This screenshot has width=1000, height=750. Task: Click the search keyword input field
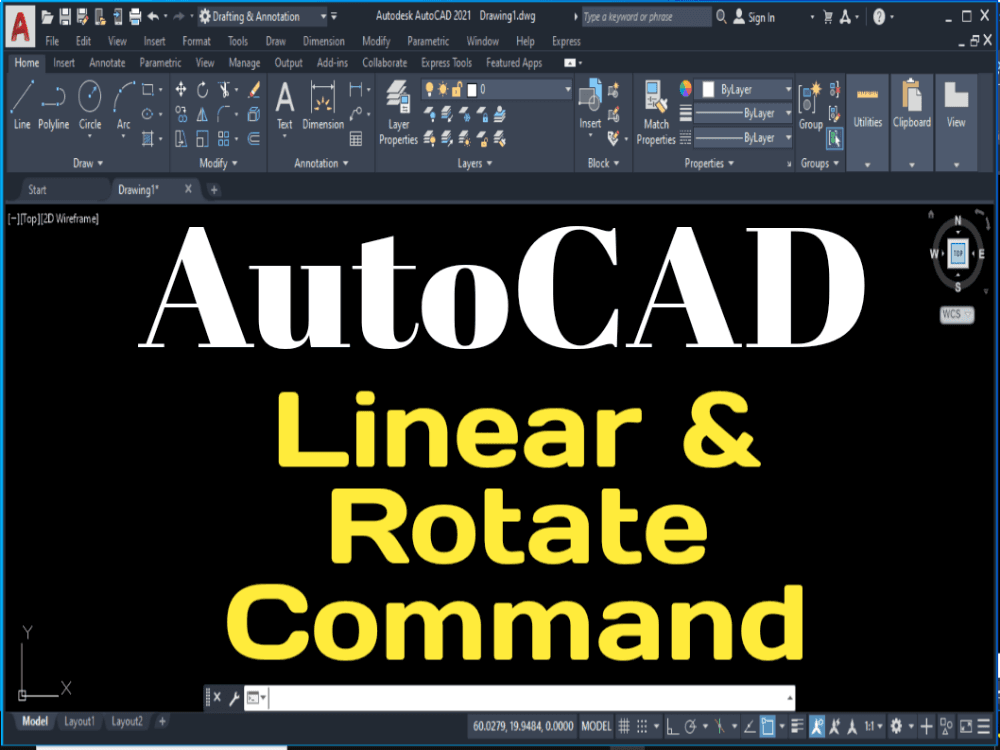[647, 17]
